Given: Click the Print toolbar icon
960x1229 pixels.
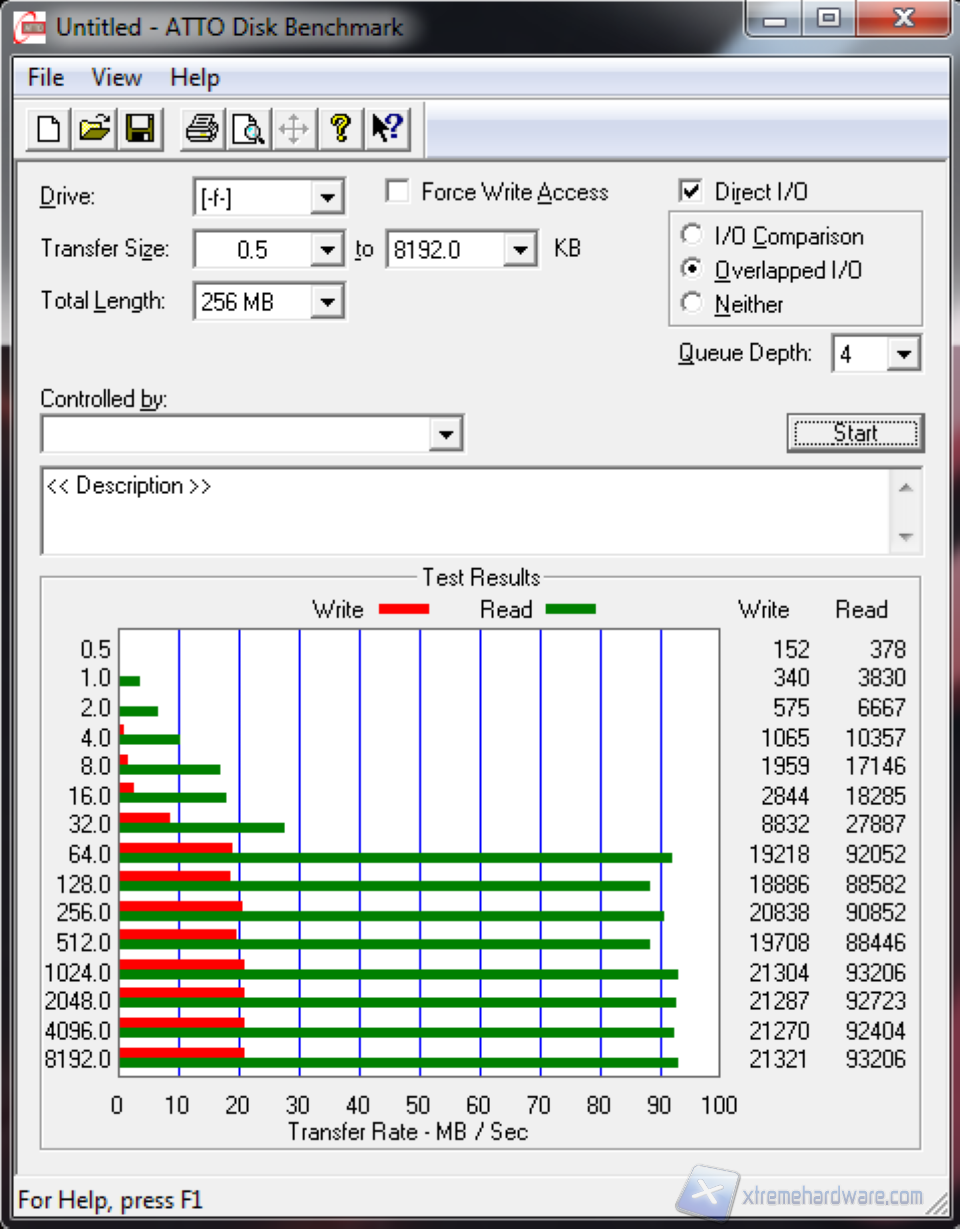Looking at the screenshot, I should (x=201, y=129).
